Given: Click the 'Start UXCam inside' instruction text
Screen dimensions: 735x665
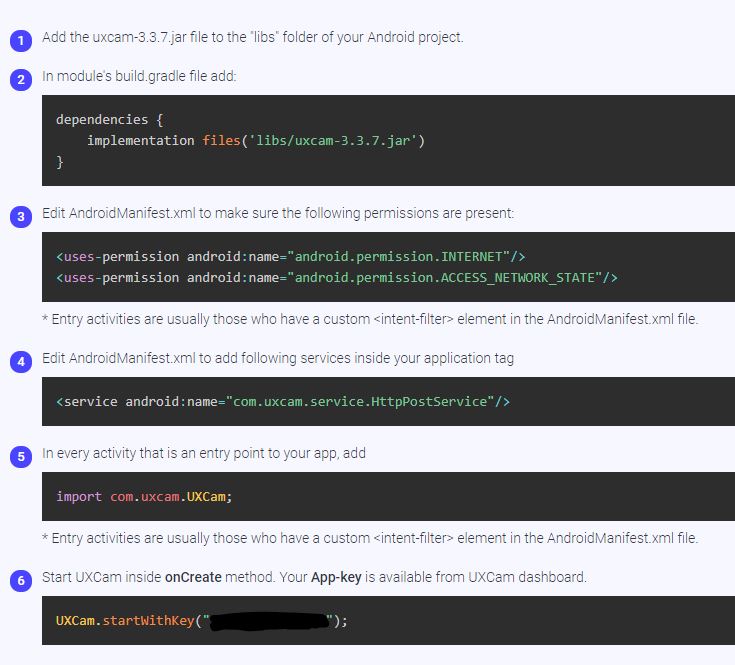Looking at the screenshot, I should (x=314, y=577).
